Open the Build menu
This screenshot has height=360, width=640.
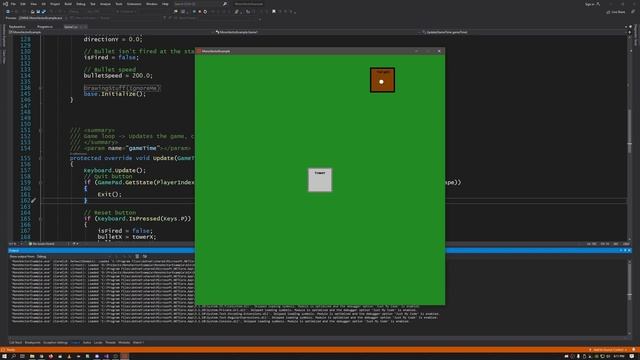(x=68, y=4)
